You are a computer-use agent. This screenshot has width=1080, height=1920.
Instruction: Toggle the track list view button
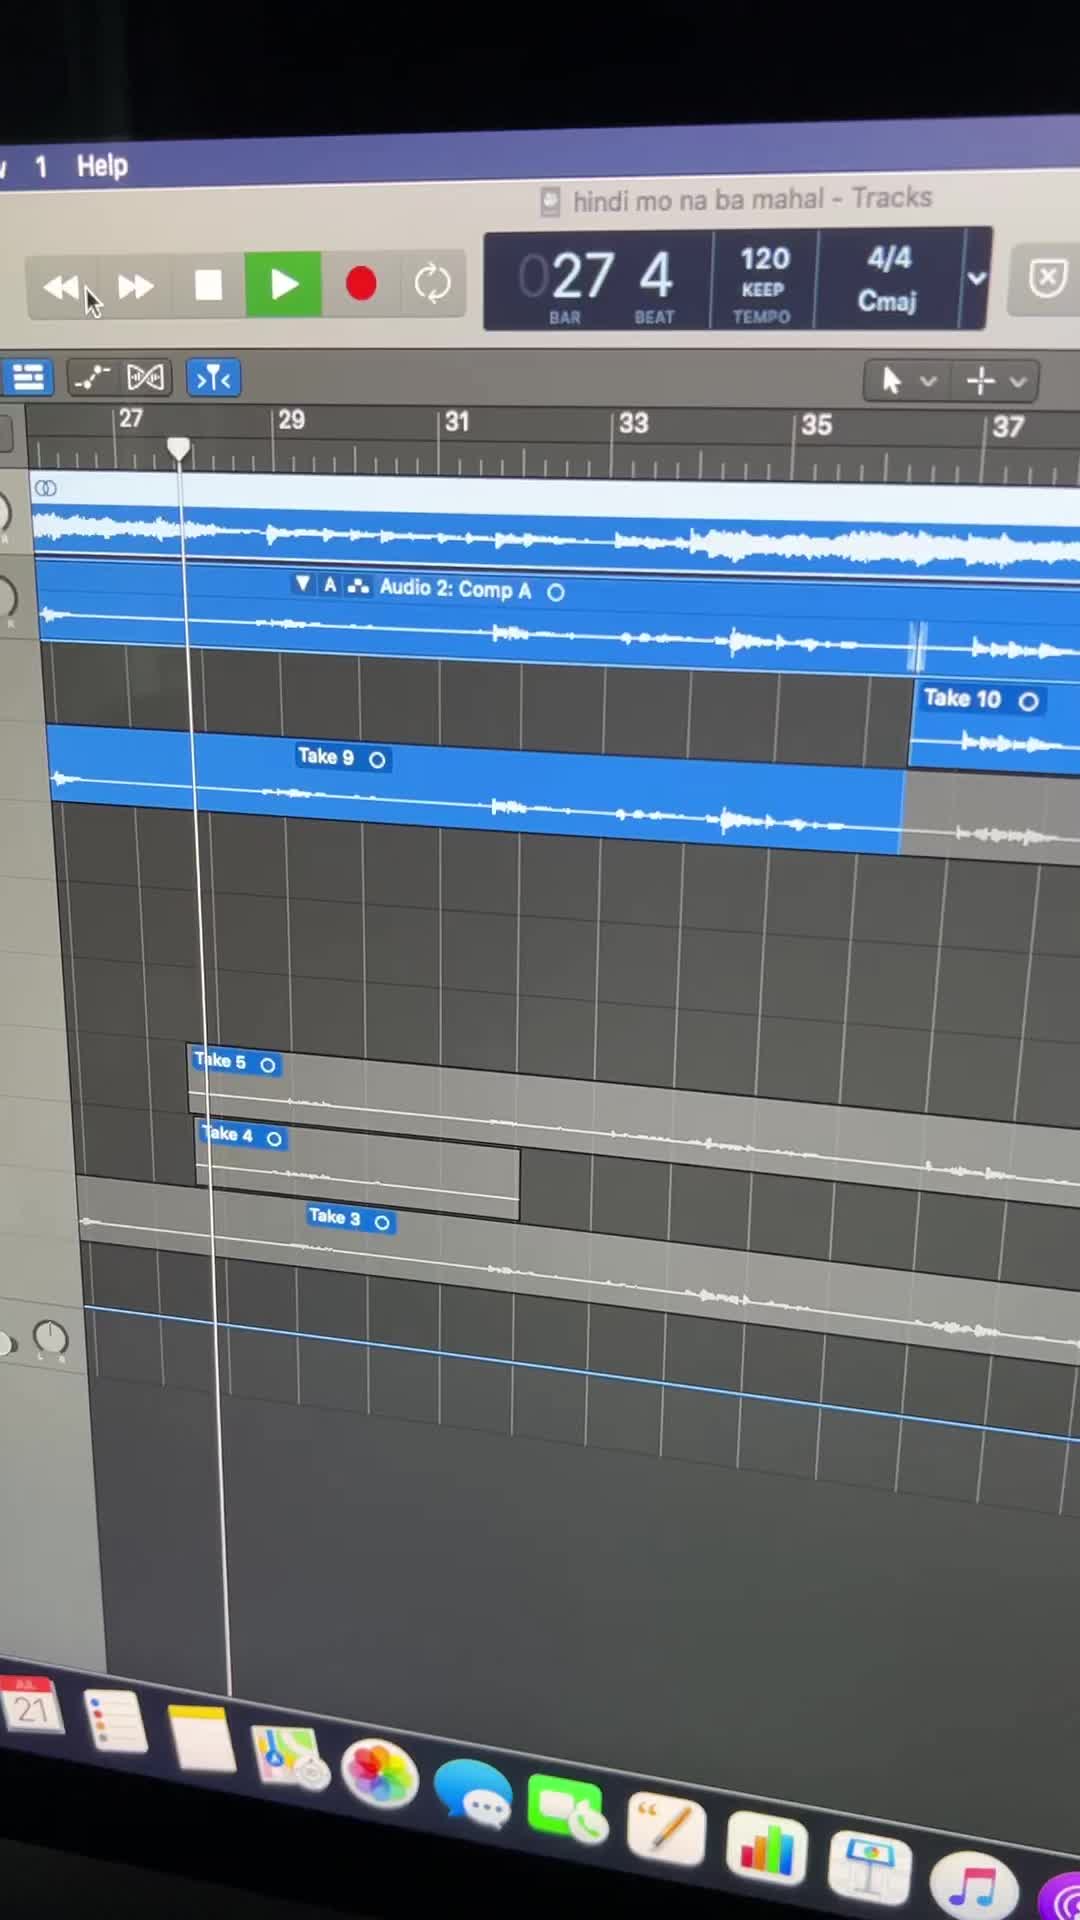[28, 378]
